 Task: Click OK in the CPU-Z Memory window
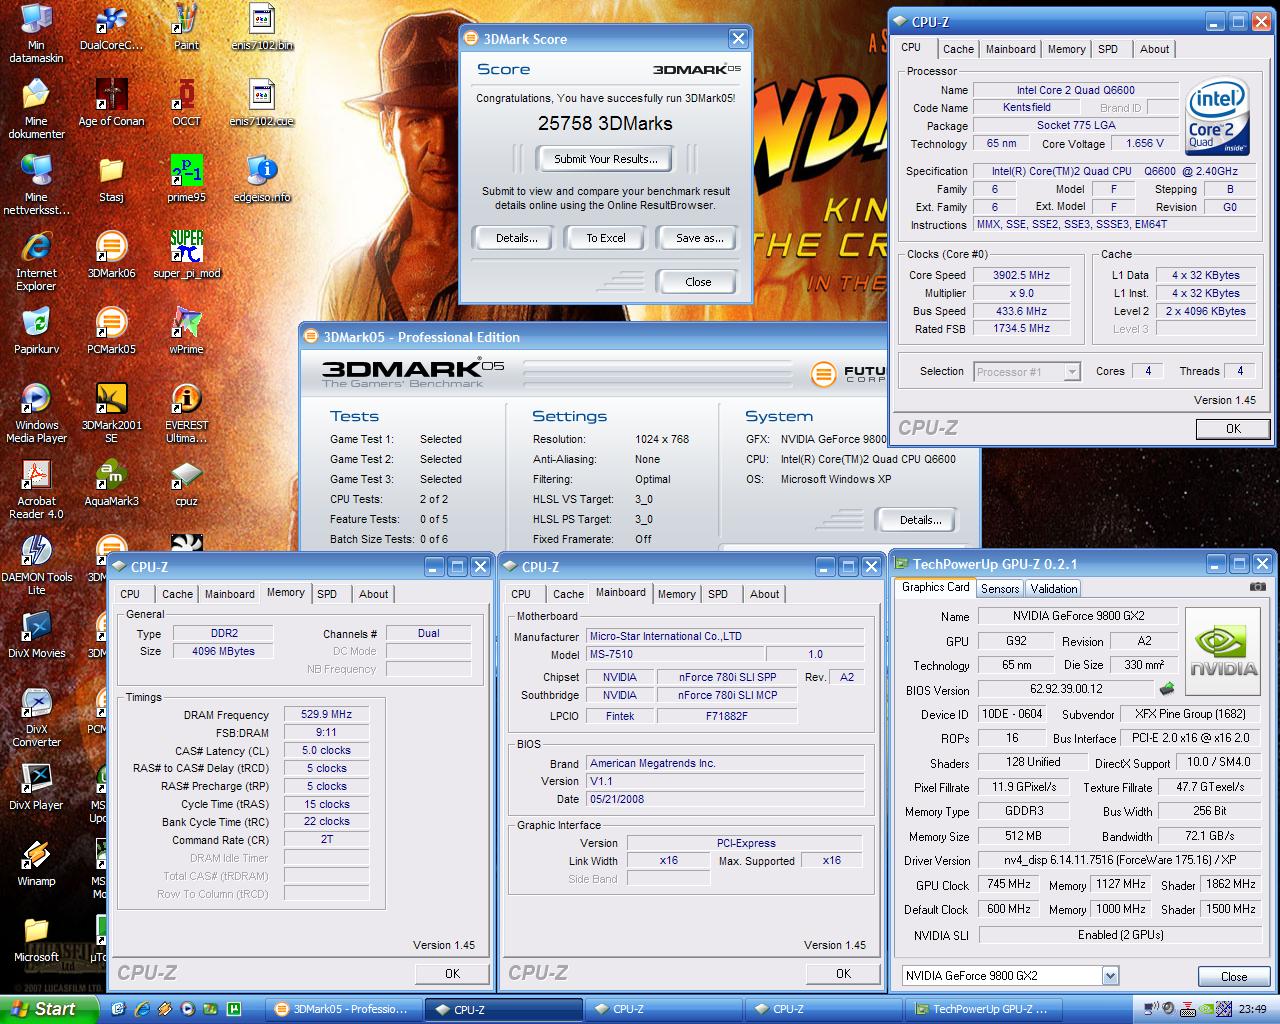click(452, 973)
